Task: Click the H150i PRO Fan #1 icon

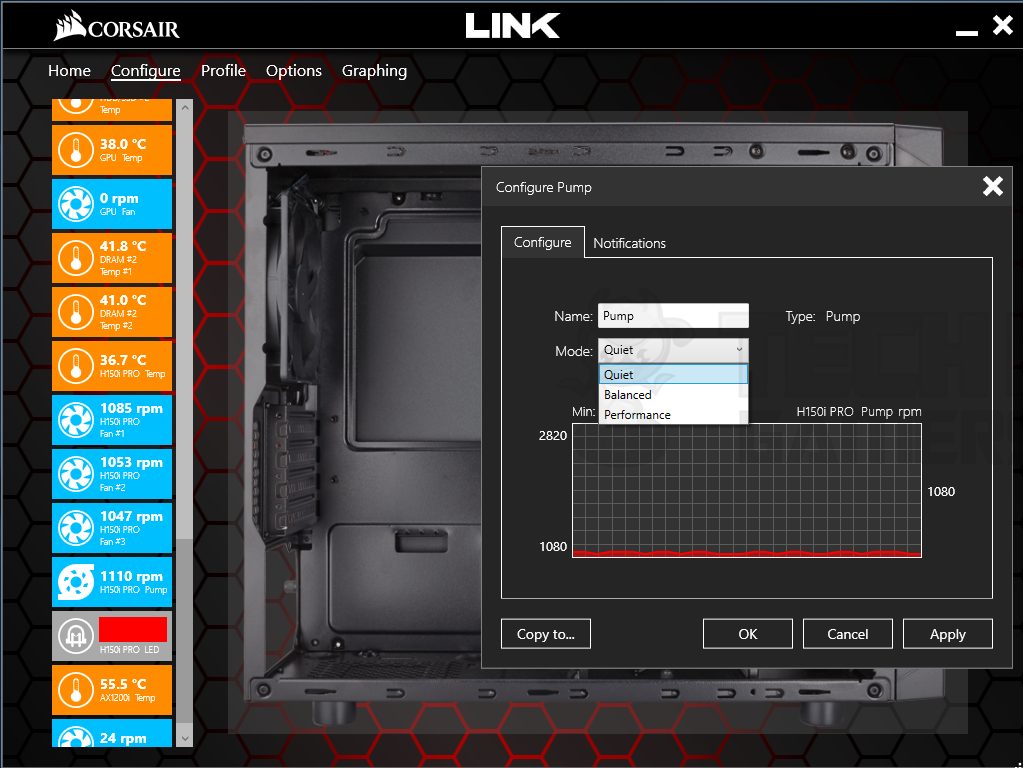Action: (76, 420)
